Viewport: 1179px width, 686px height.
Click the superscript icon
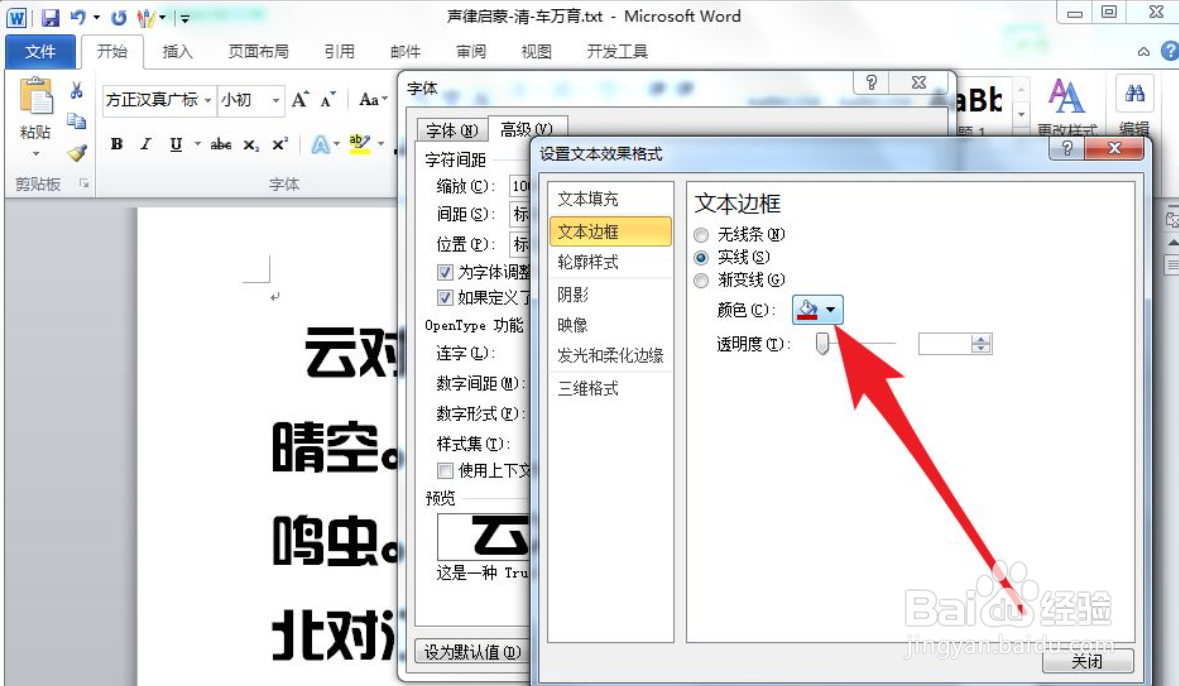pos(278,144)
